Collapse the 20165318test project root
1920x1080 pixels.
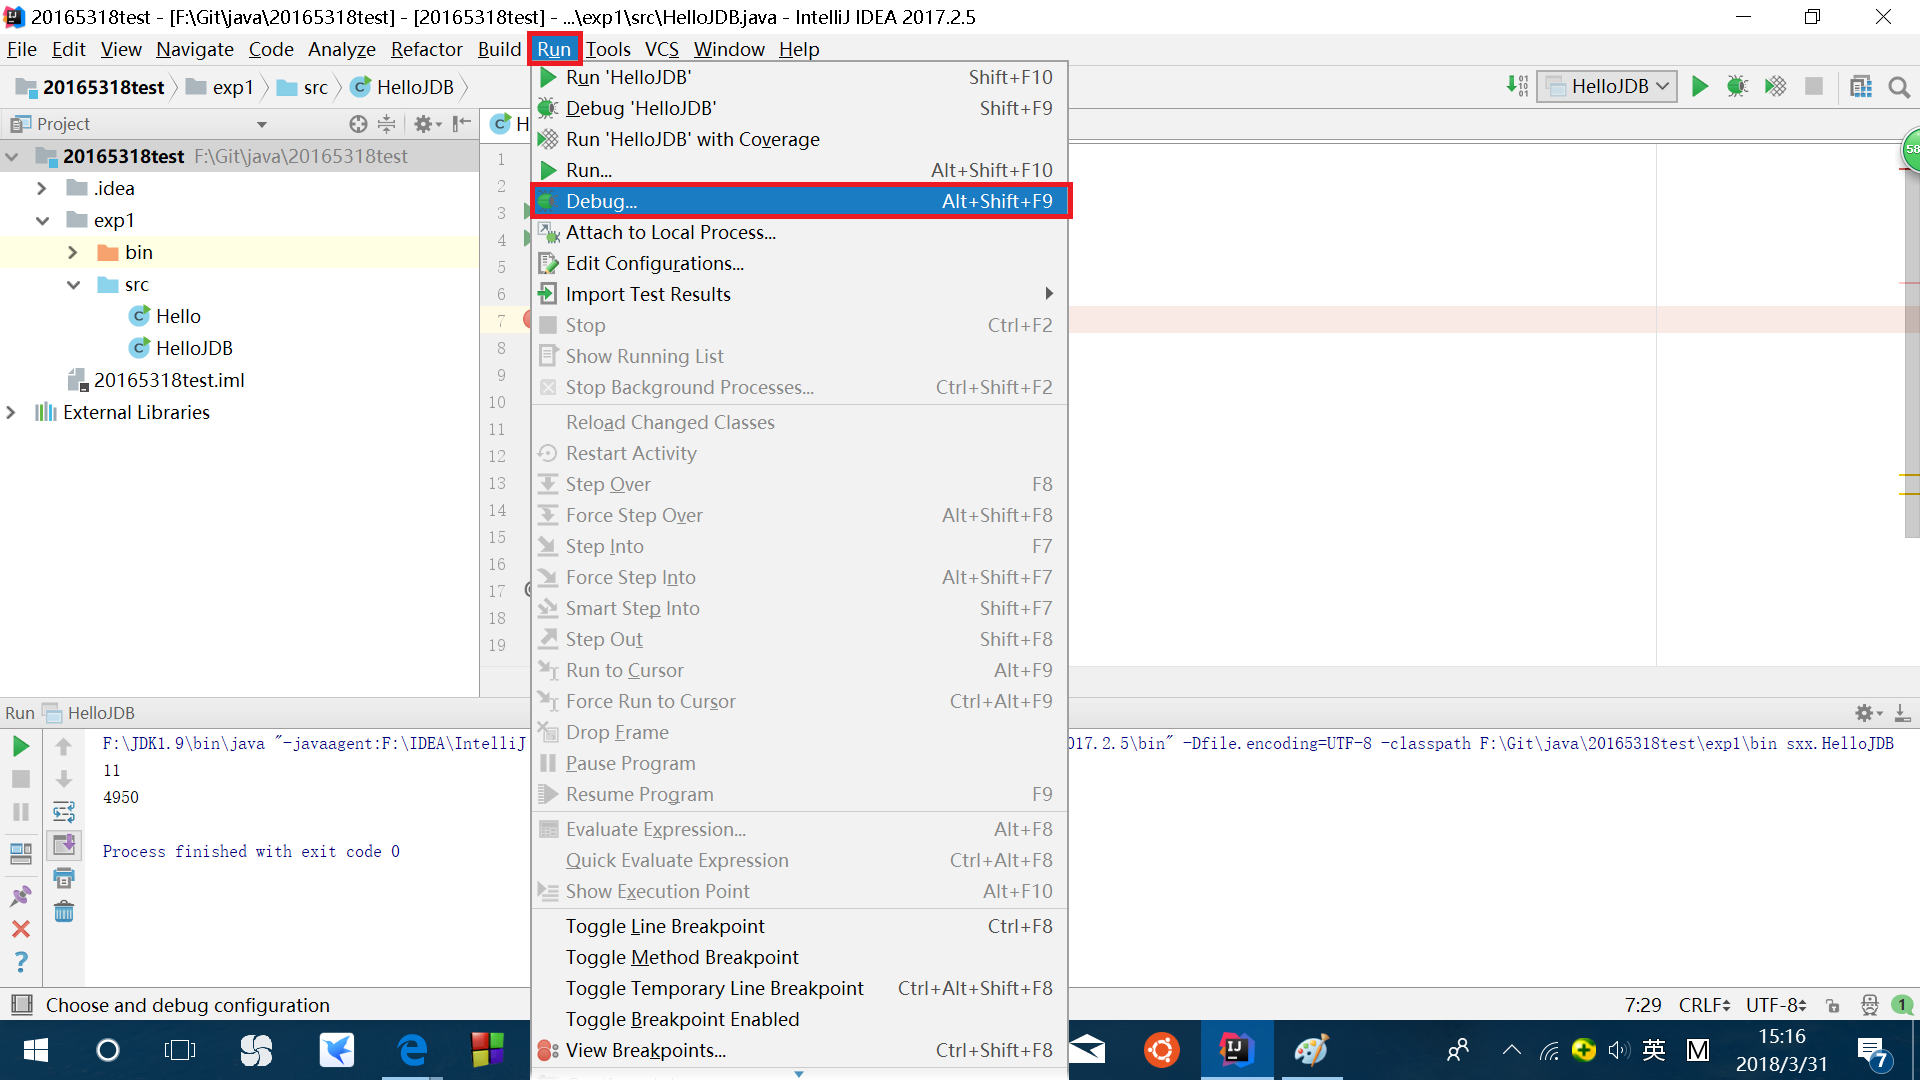point(12,157)
